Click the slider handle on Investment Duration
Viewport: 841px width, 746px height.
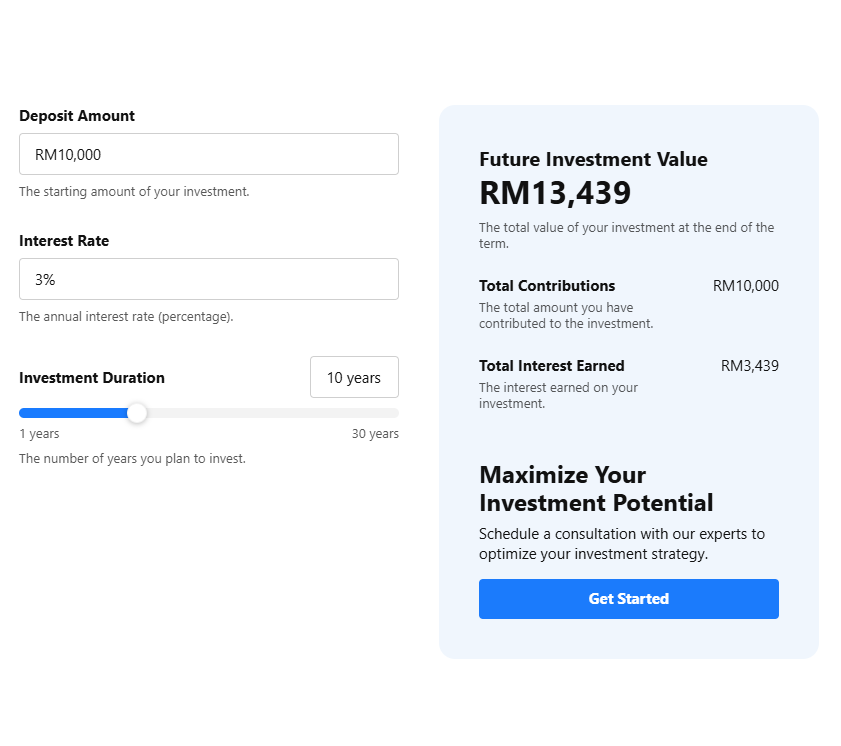137,413
